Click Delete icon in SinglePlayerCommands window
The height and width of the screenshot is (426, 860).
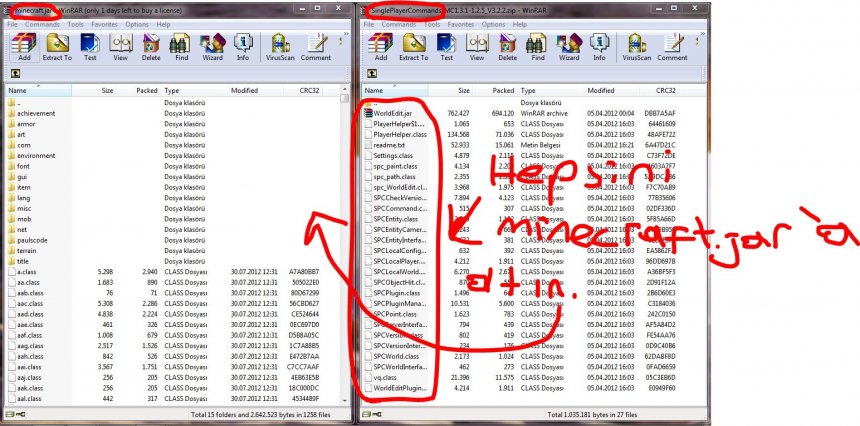507,47
